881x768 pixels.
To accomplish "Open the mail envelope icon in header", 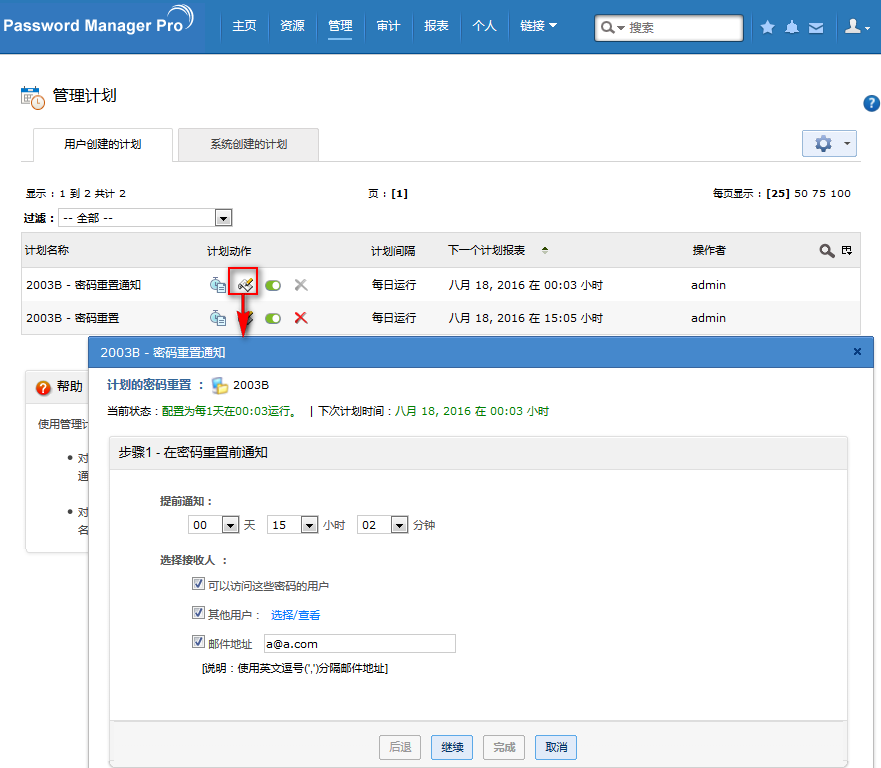I will [x=816, y=27].
